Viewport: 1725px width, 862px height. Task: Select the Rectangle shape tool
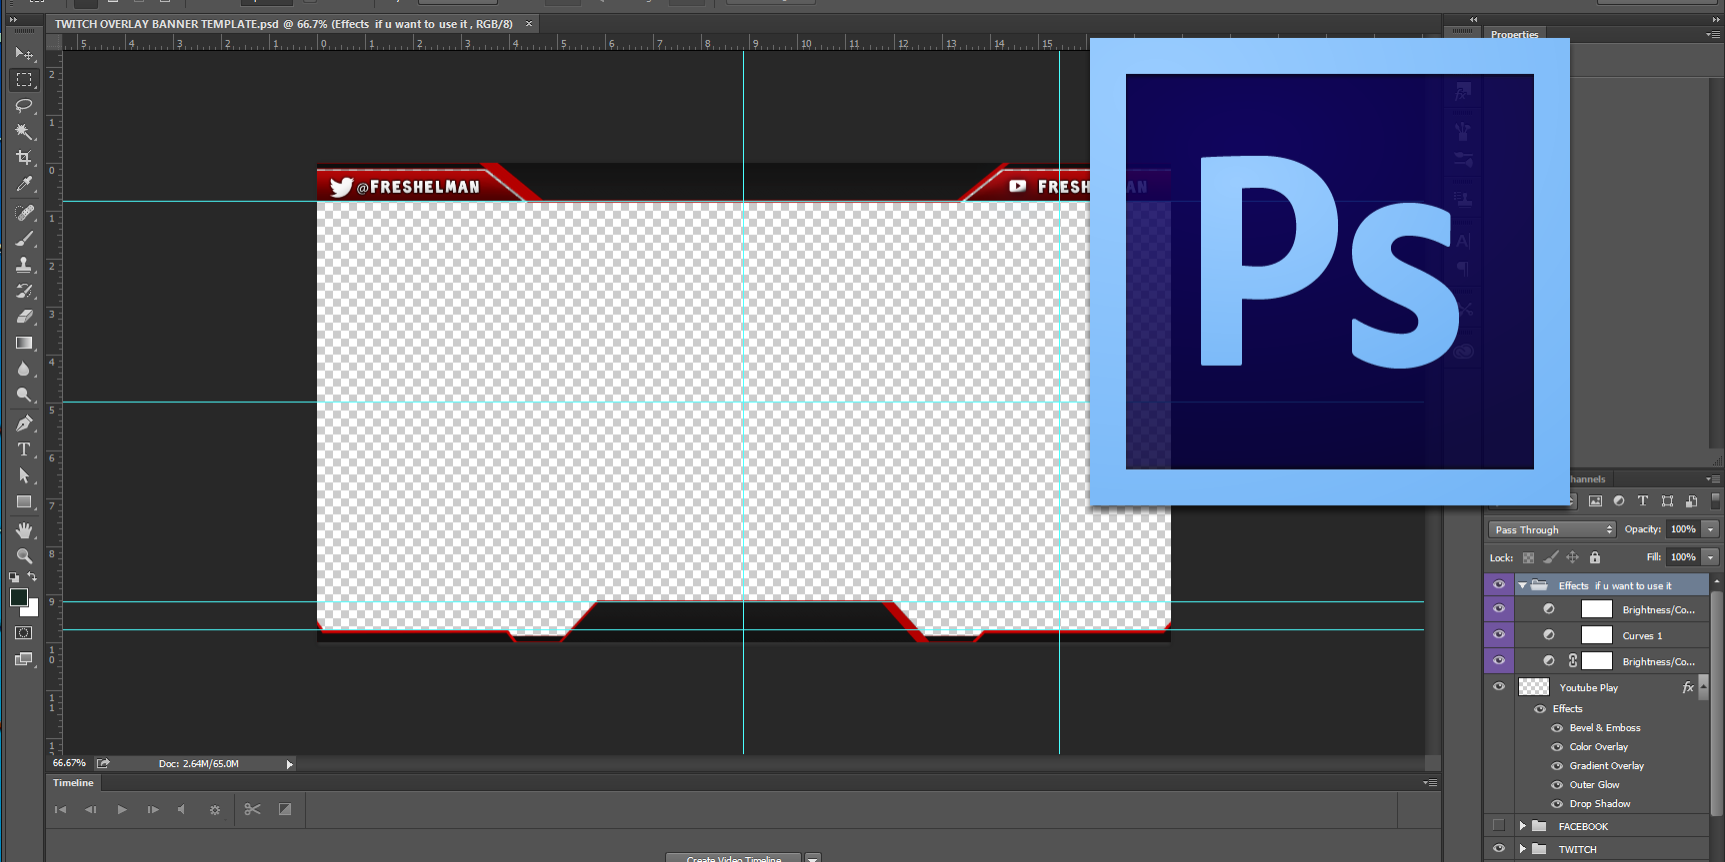(x=24, y=502)
